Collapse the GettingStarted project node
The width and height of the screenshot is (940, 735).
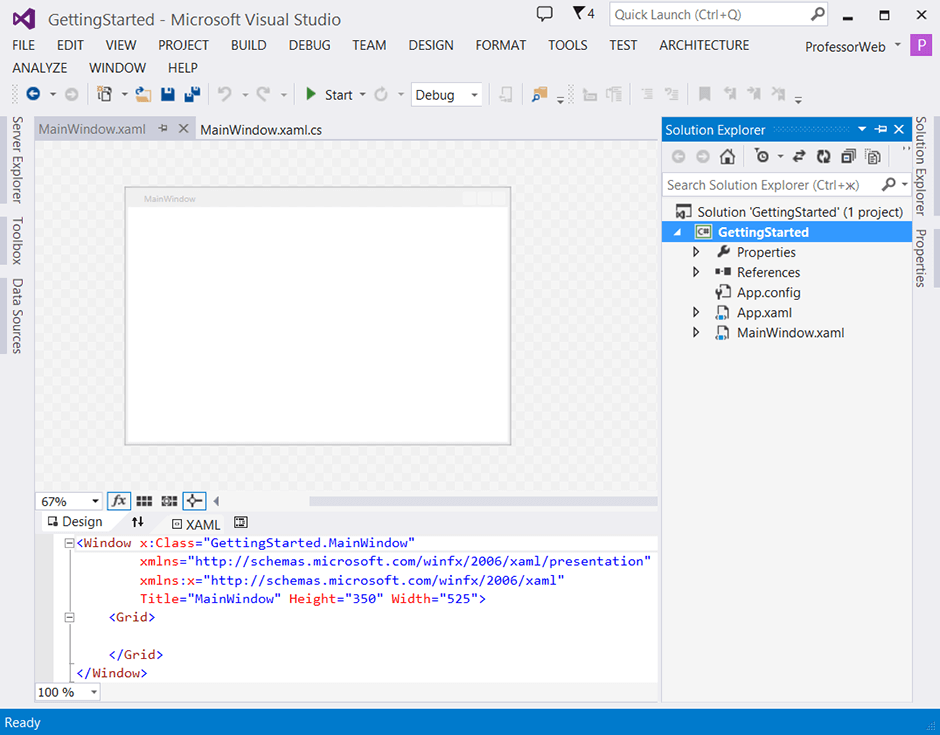click(677, 232)
